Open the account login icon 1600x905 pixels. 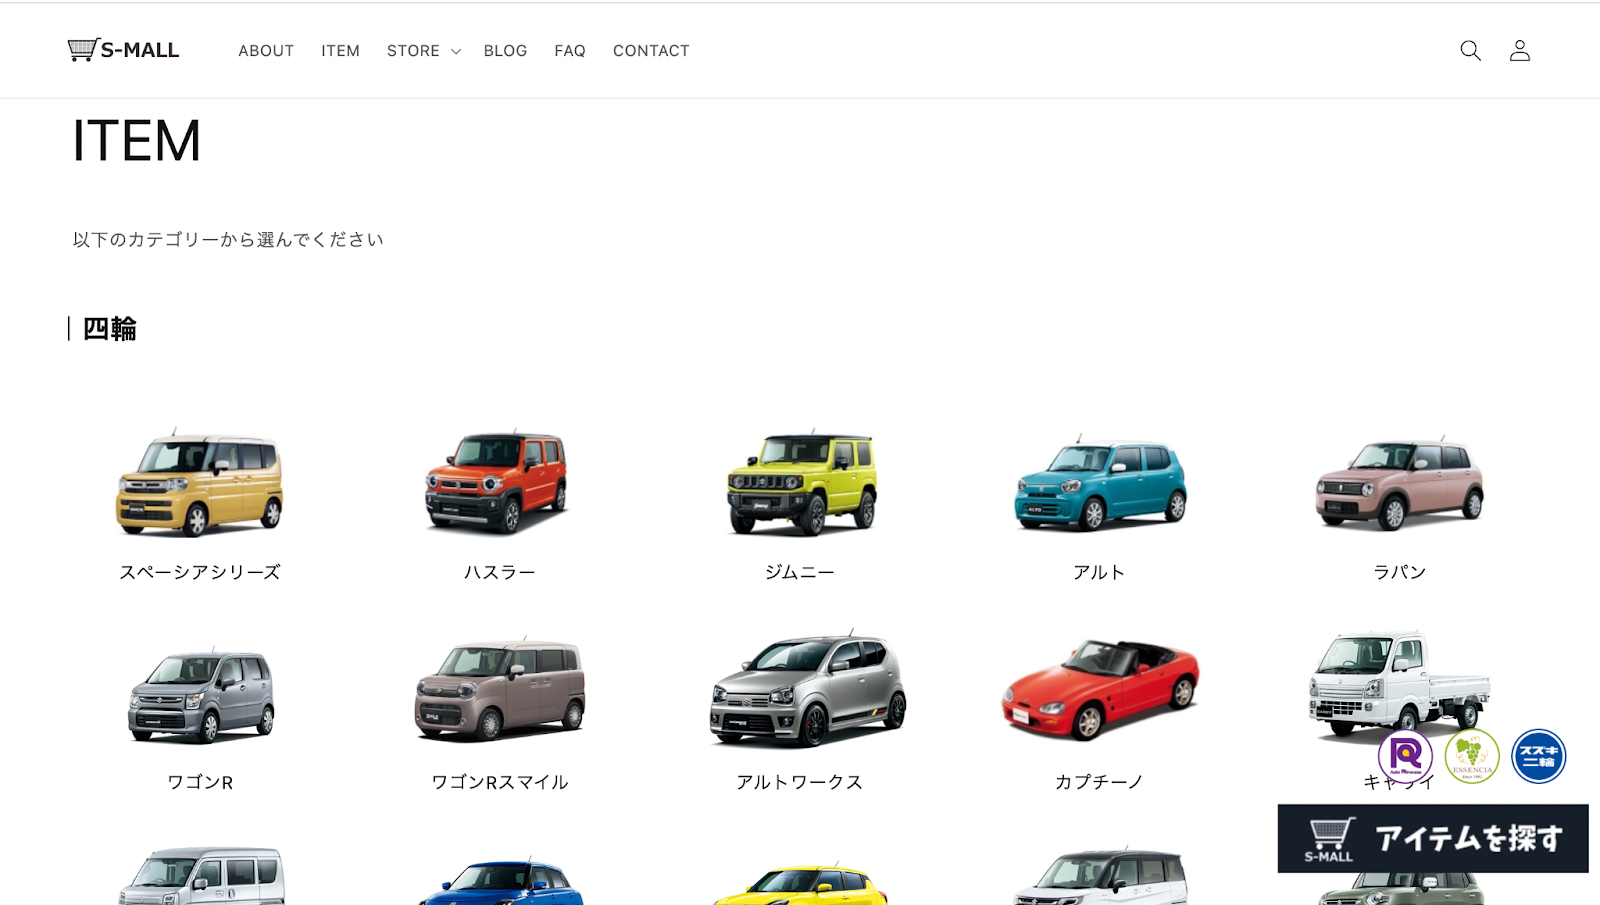pos(1520,50)
